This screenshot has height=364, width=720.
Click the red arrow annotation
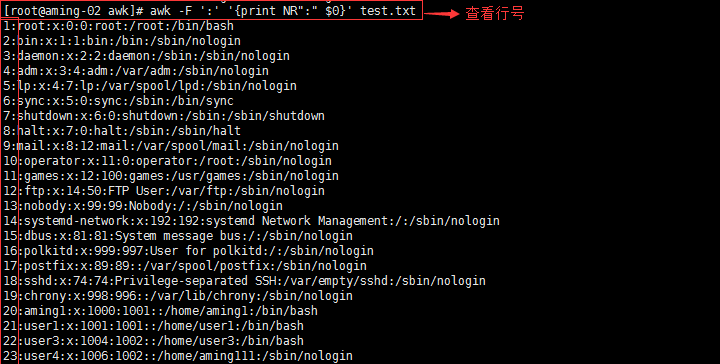(x=442, y=14)
